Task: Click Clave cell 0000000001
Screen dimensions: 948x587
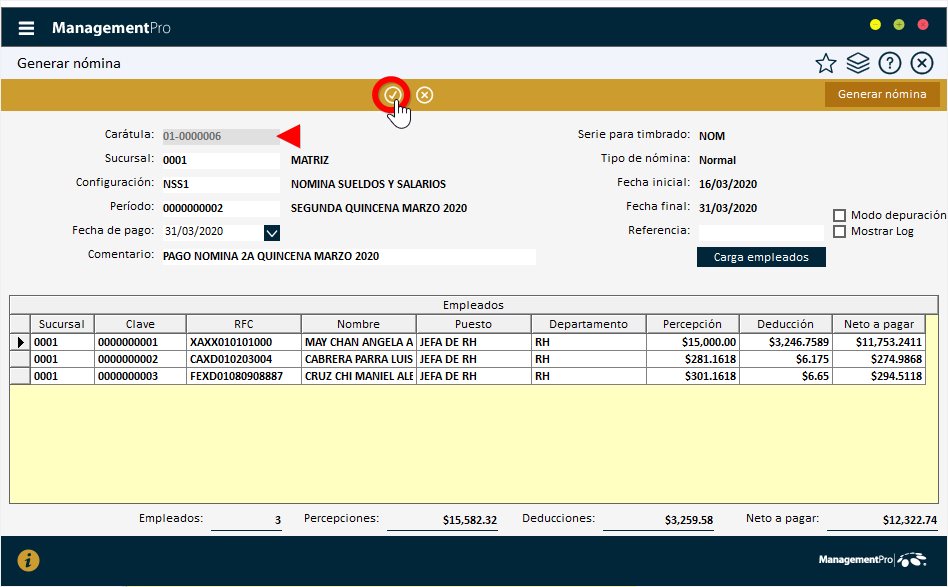Action: (x=140, y=342)
